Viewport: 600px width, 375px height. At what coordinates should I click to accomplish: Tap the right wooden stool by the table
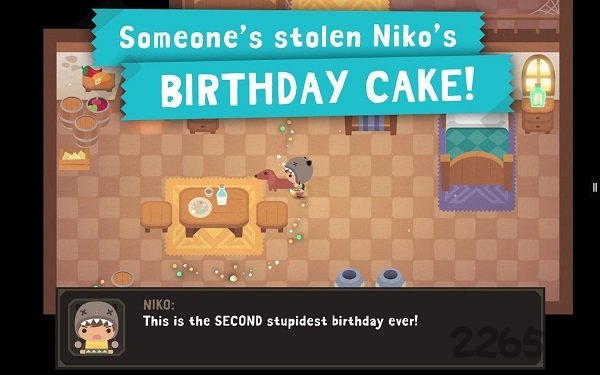(272, 216)
